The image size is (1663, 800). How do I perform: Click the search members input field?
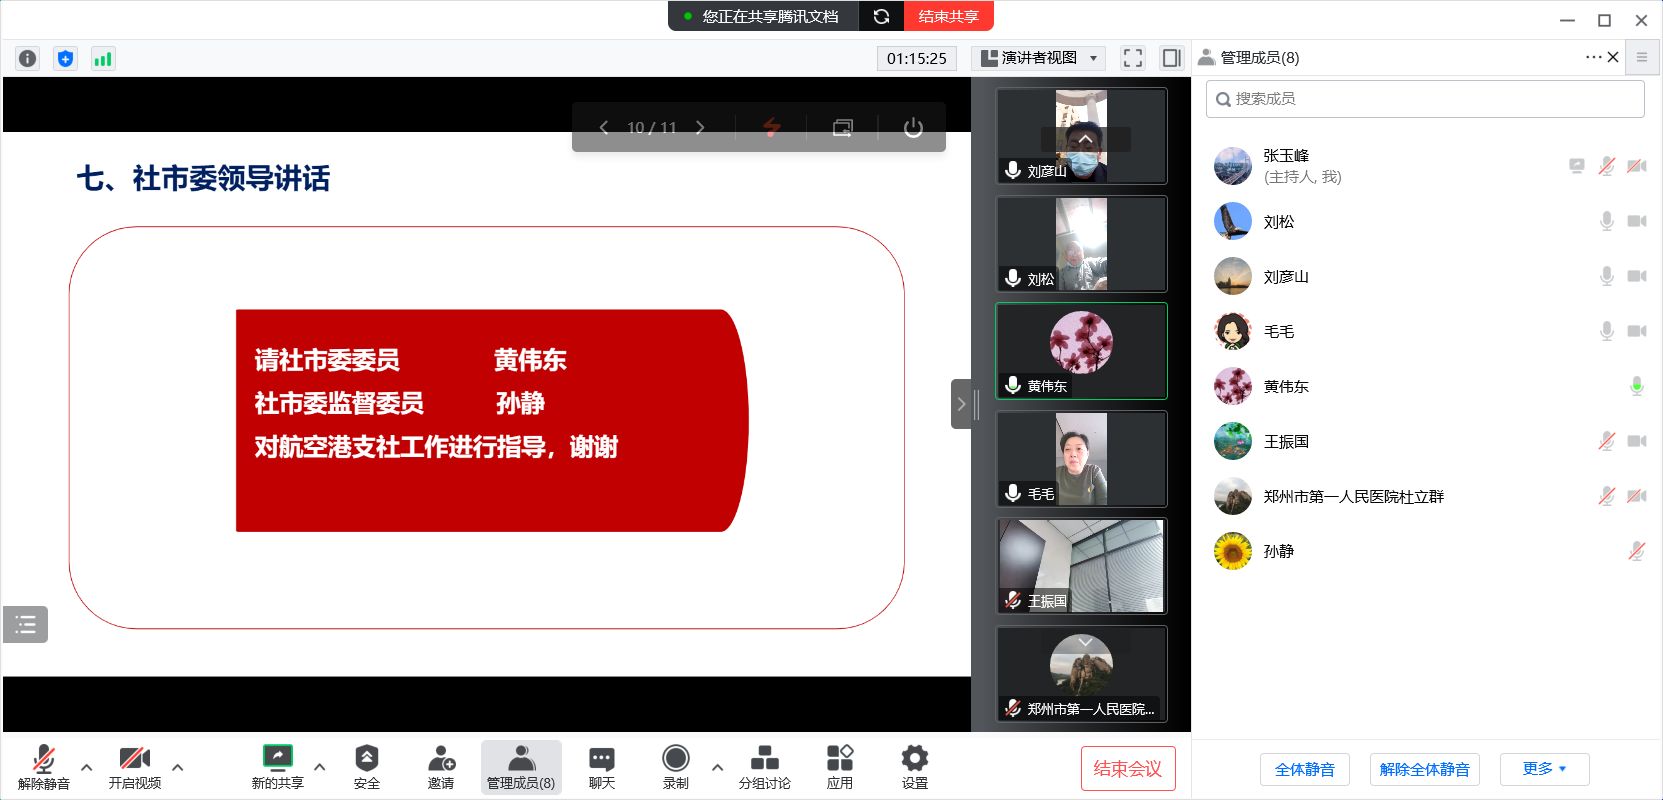(x=1425, y=99)
